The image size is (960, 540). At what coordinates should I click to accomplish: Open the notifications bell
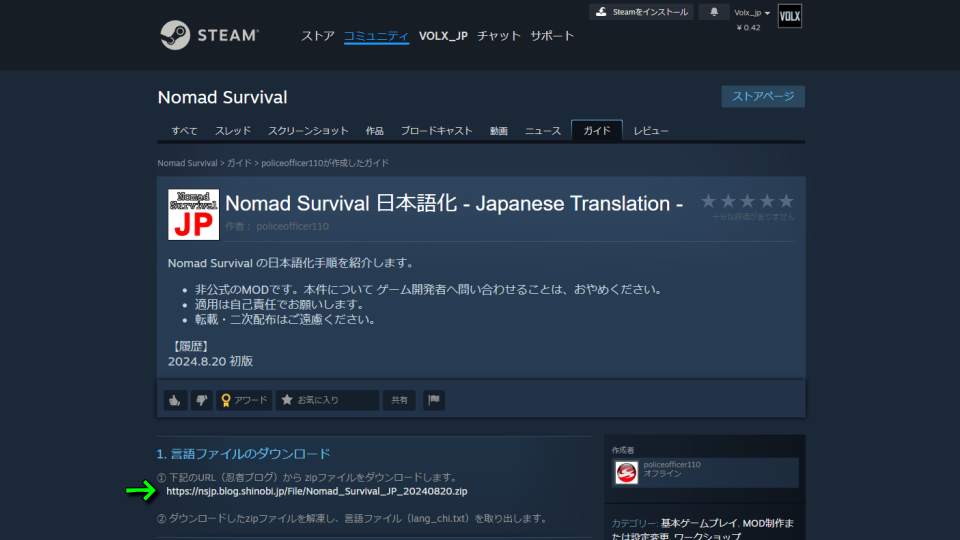click(714, 12)
